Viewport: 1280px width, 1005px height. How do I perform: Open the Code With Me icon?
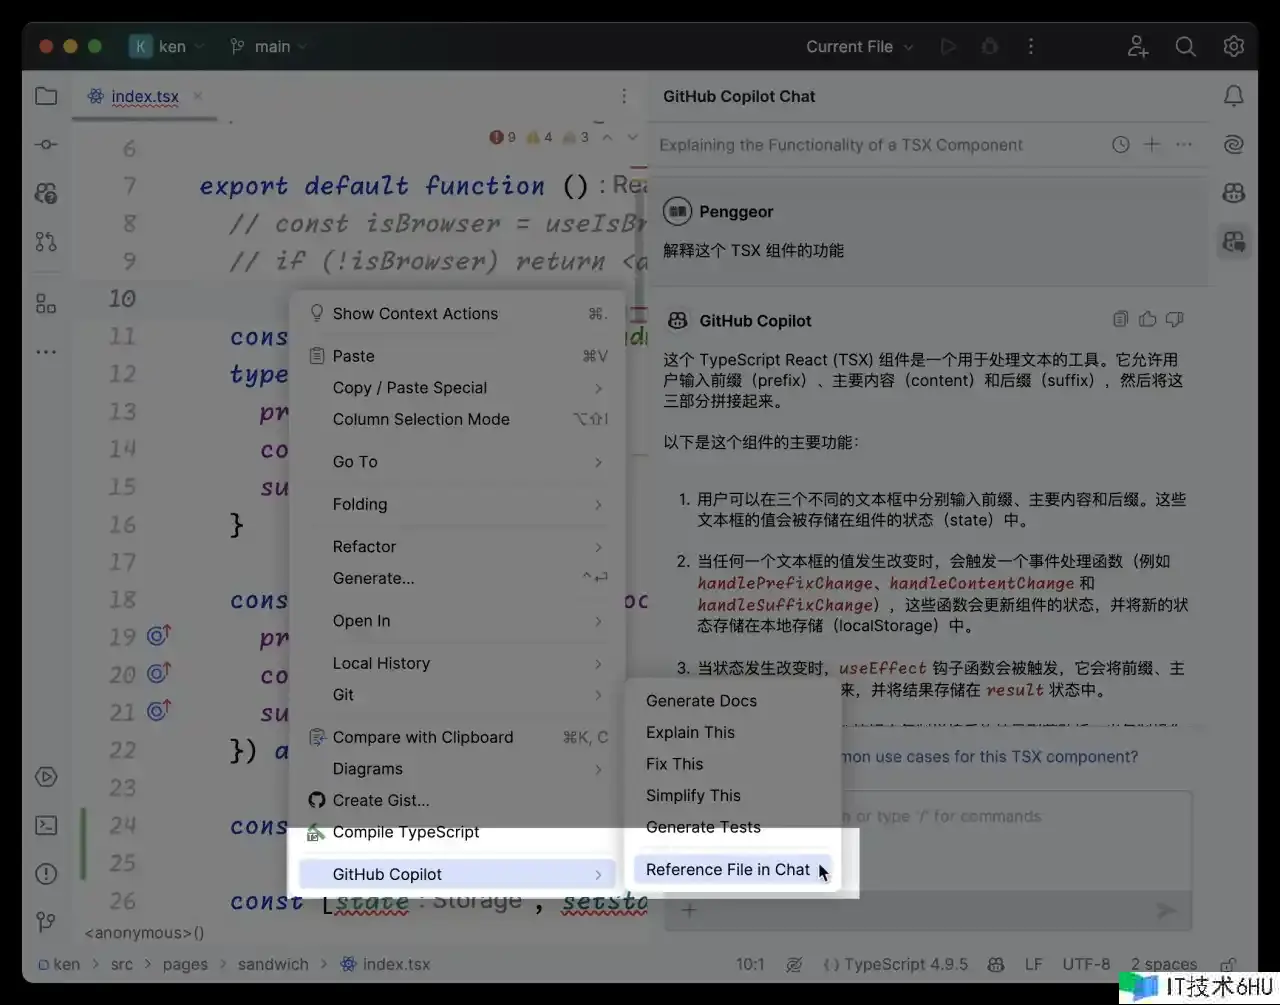[x=1138, y=47]
